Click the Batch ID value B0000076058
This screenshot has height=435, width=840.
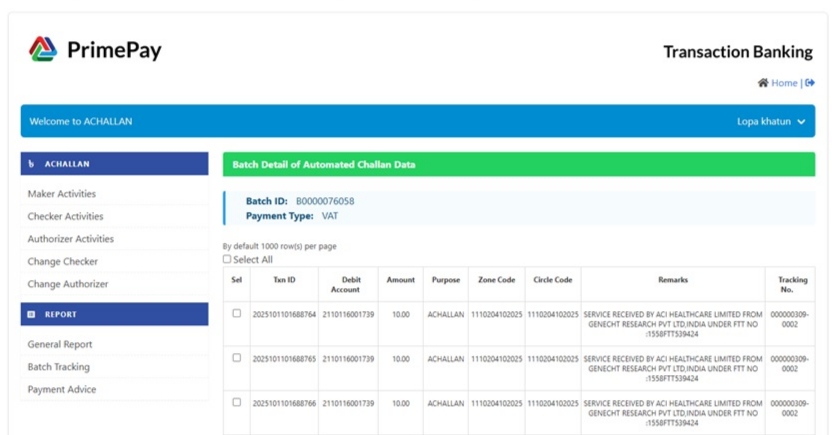tap(325, 201)
